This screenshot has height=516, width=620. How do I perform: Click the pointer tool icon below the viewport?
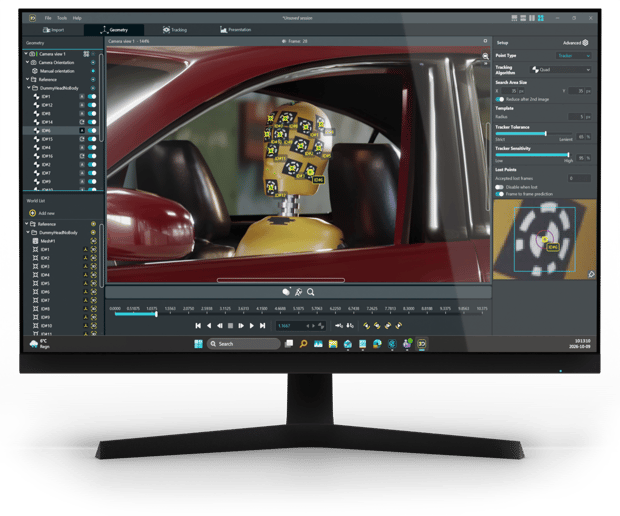(299, 292)
